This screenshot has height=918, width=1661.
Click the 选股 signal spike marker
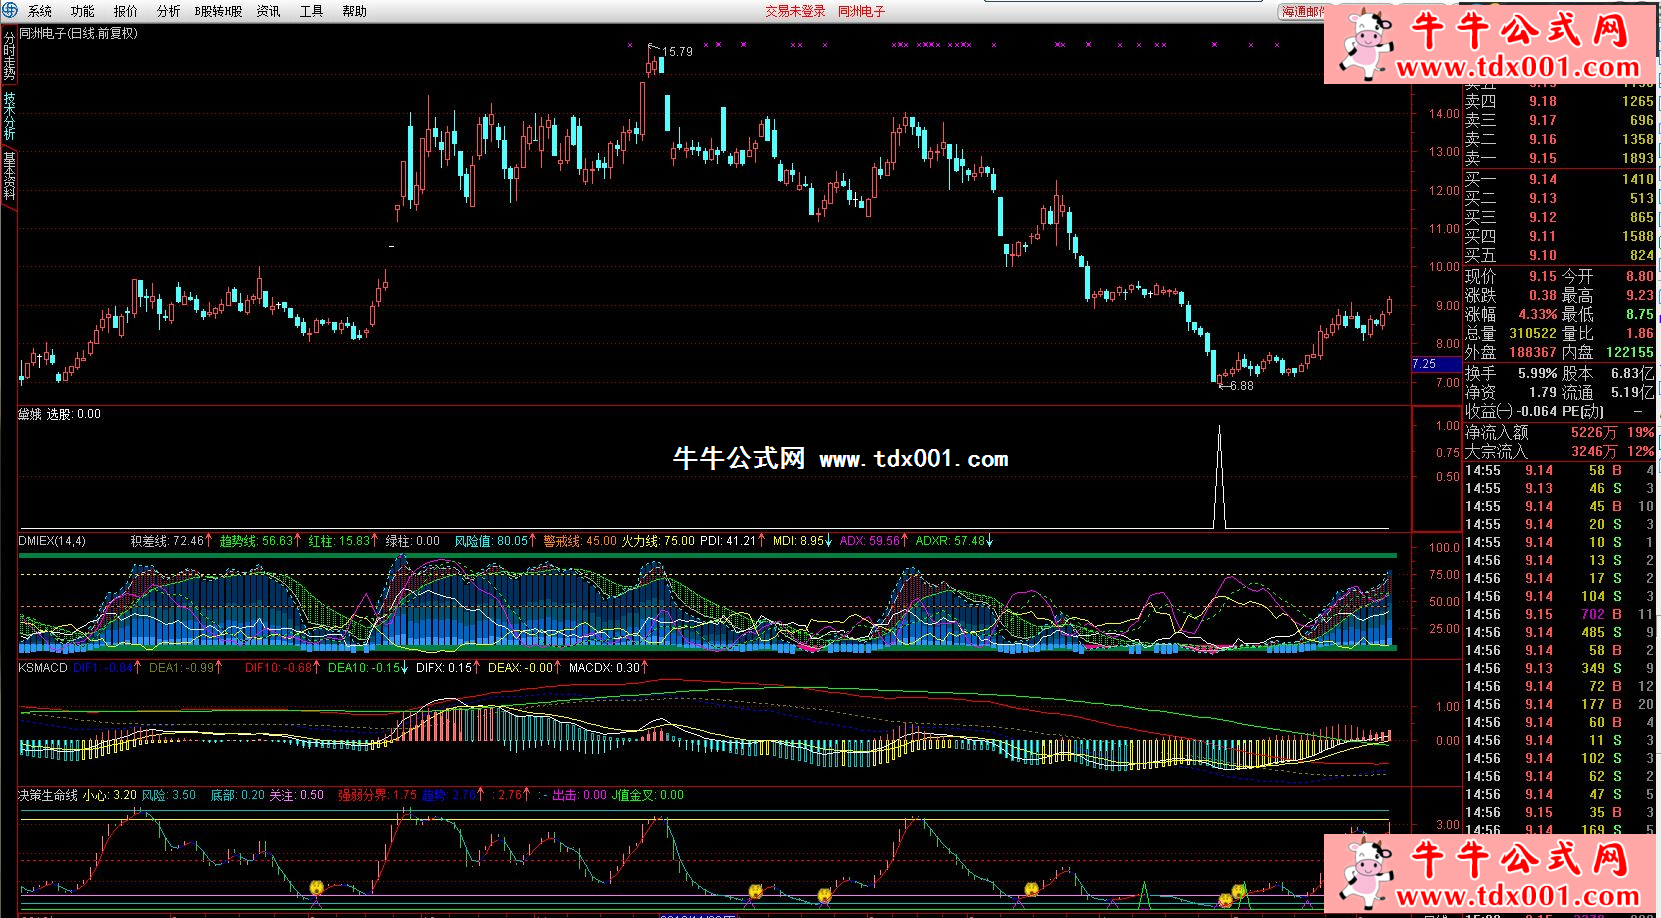pyautogui.click(x=1219, y=477)
